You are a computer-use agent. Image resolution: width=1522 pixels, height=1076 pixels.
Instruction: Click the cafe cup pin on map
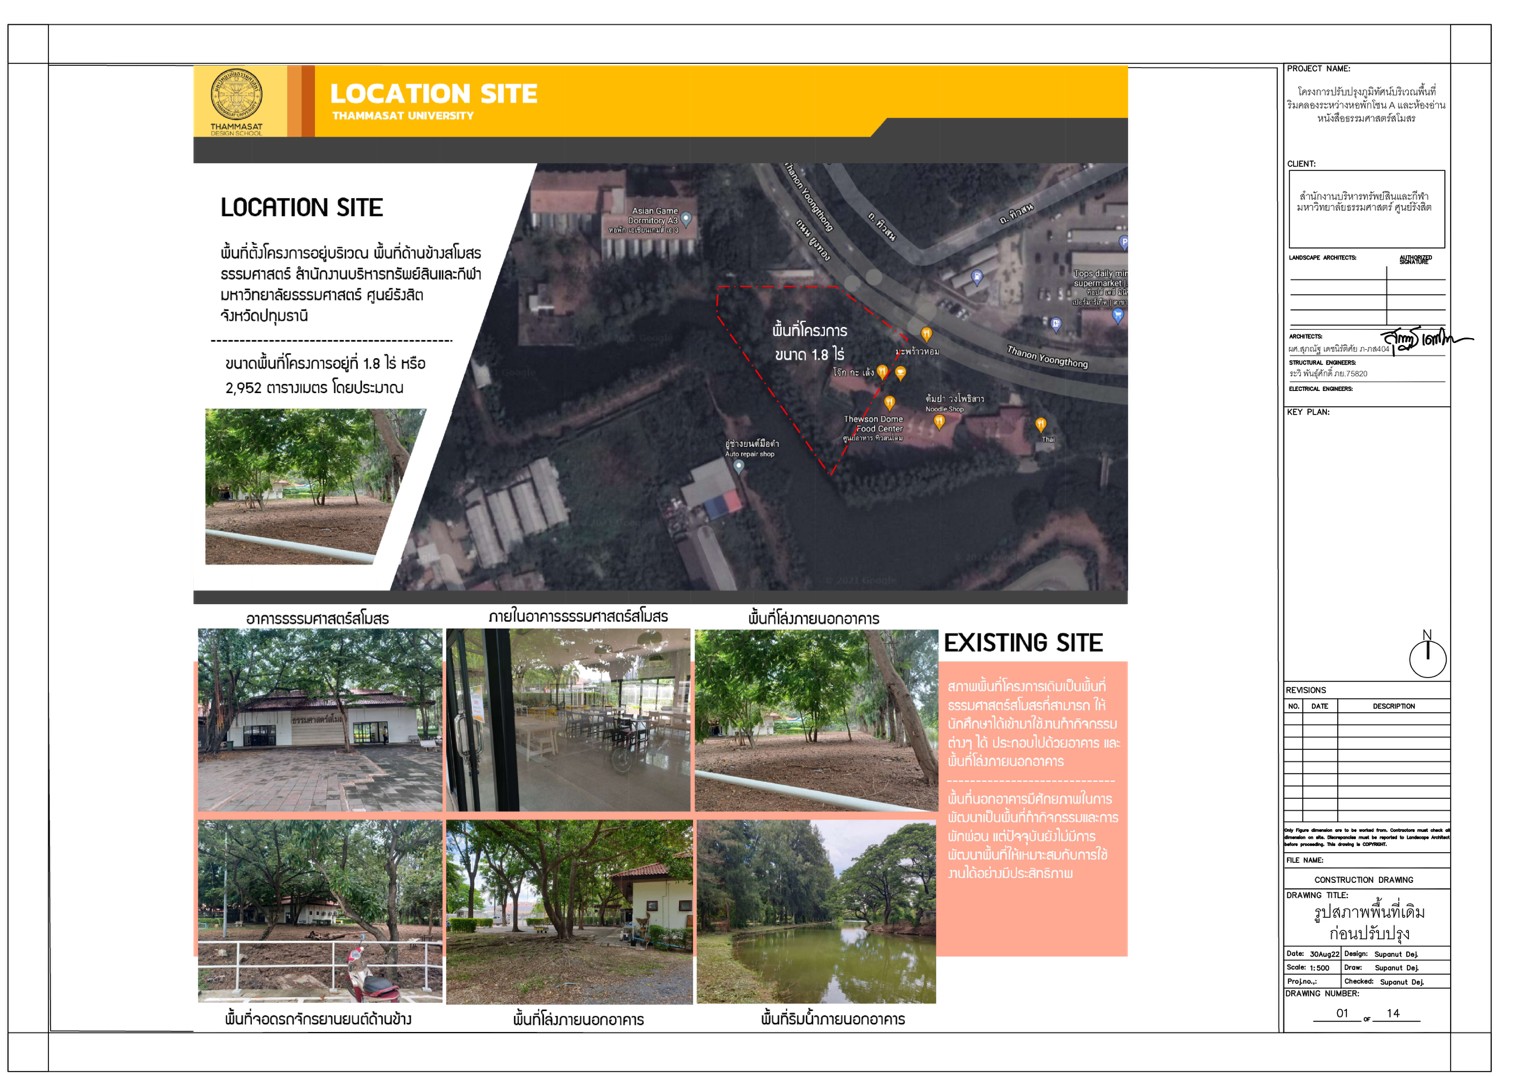coord(900,373)
